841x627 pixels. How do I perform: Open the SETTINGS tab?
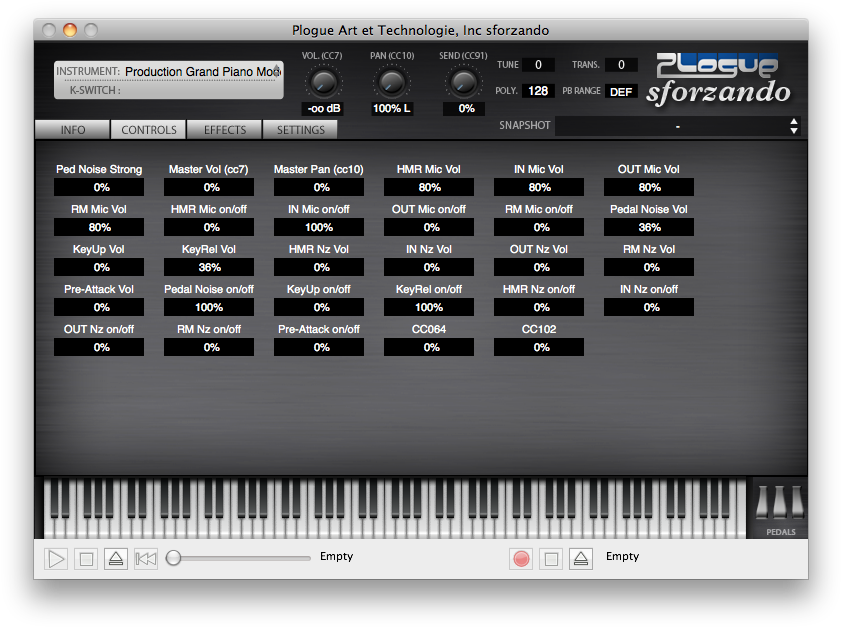tap(299, 129)
